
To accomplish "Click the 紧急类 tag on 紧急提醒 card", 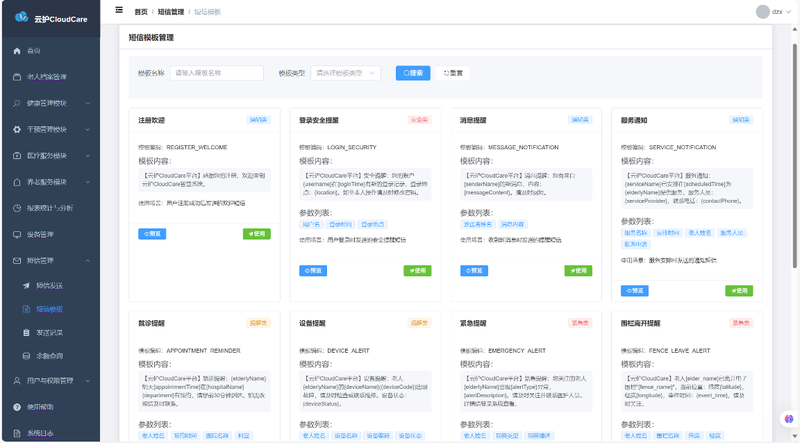I will point(580,323).
